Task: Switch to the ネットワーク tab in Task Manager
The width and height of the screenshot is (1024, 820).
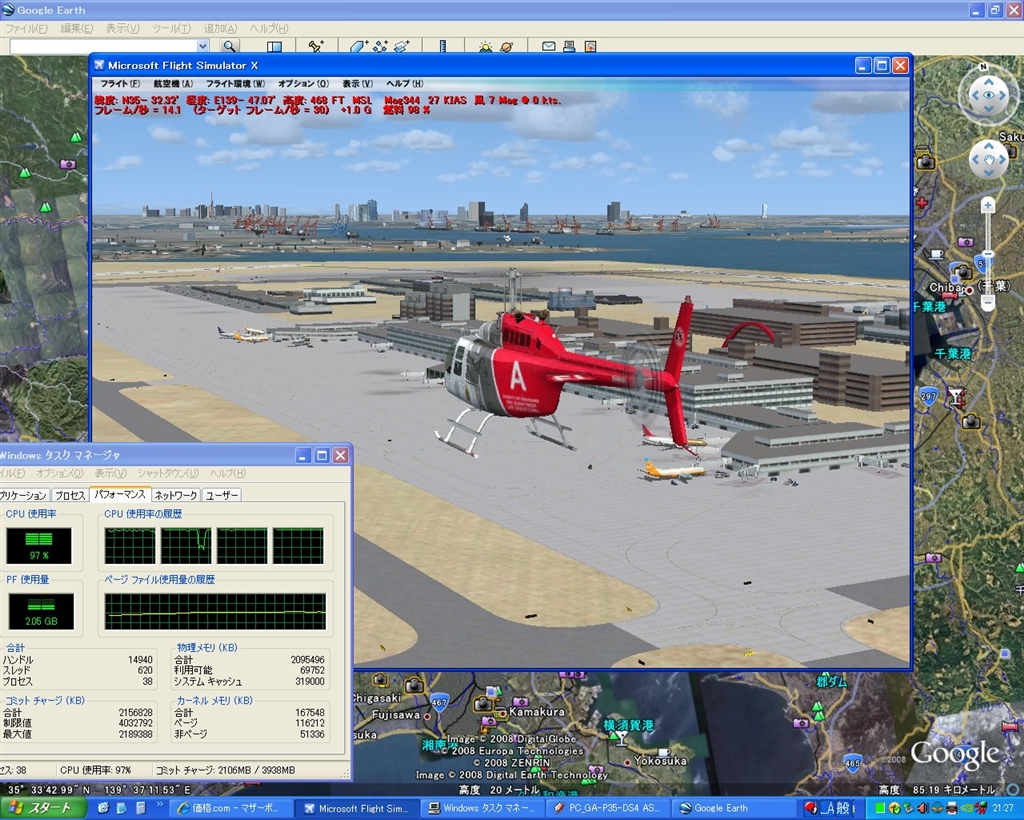Action: coord(175,495)
